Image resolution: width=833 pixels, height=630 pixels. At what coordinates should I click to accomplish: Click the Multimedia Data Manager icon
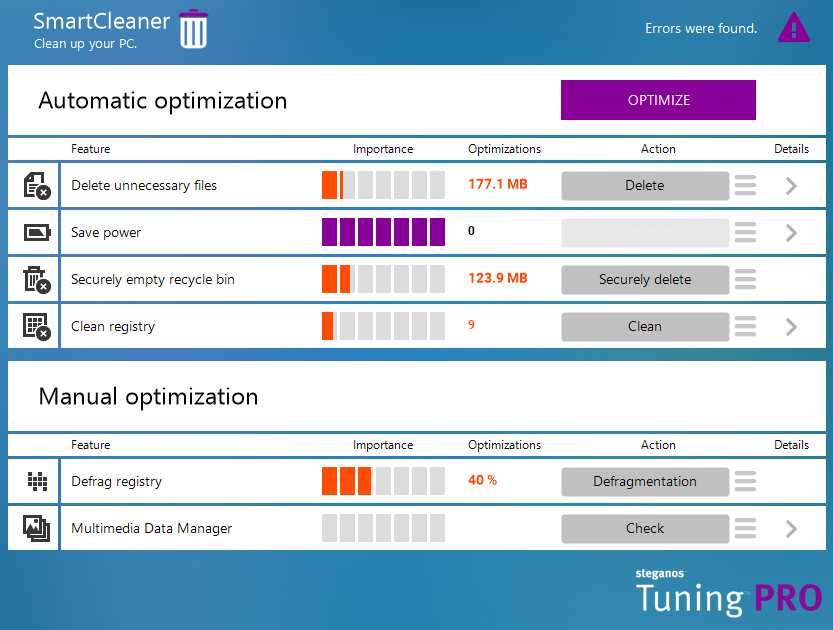[x=36, y=528]
